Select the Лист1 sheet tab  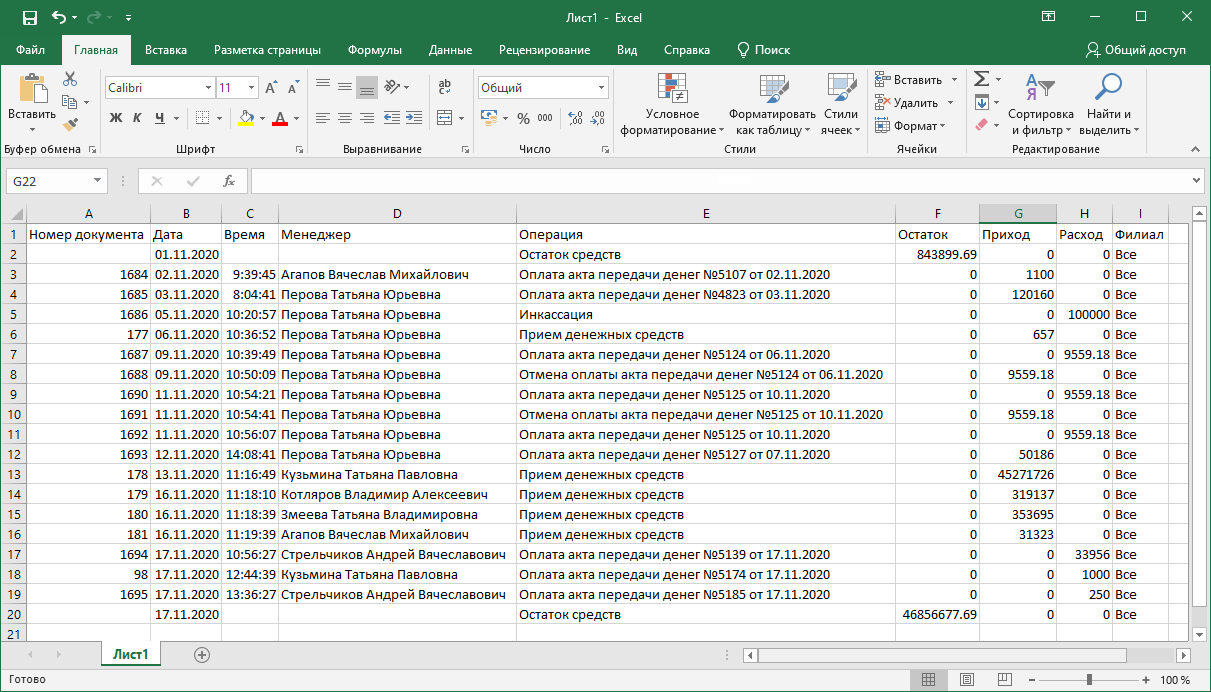click(130, 655)
